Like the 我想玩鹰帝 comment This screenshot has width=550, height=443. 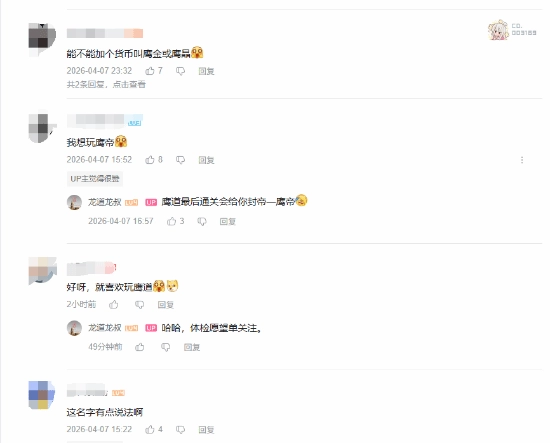(x=150, y=160)
